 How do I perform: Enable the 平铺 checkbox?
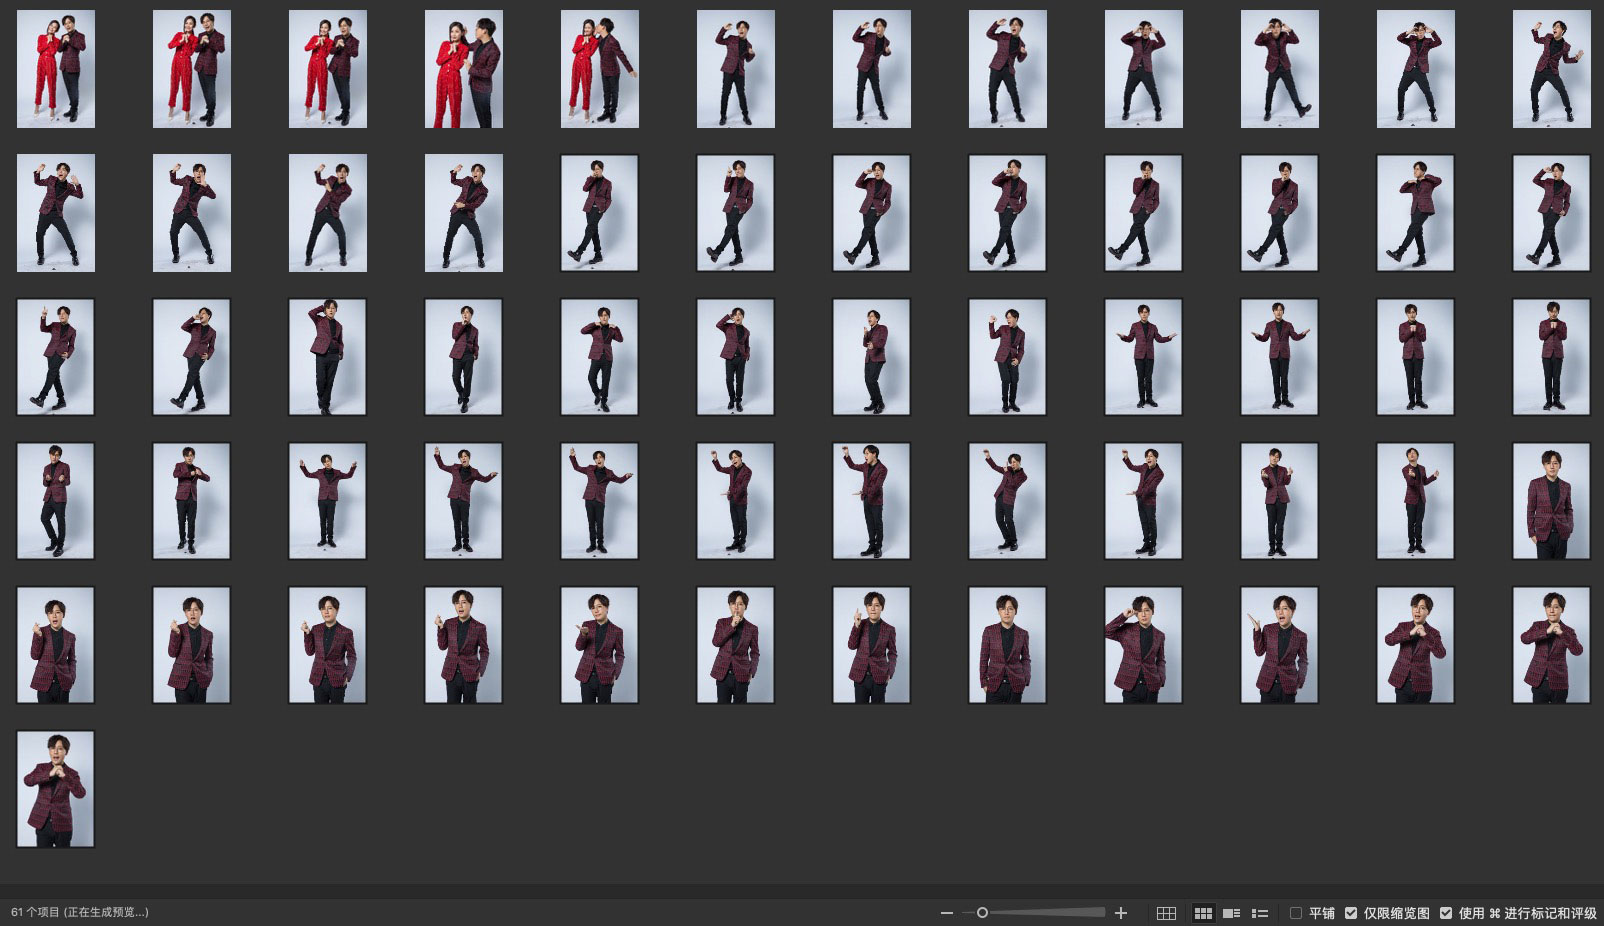[x=1296, y=913]
